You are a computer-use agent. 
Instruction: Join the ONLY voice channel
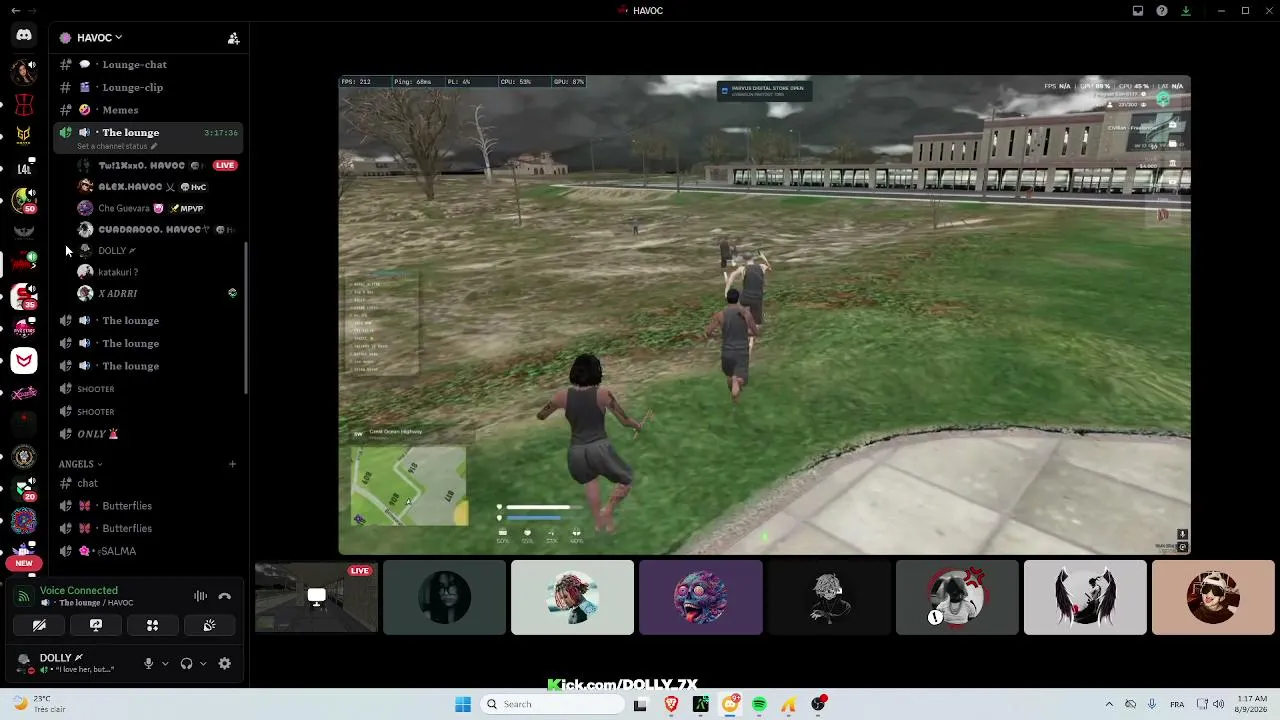coord(148,434)
